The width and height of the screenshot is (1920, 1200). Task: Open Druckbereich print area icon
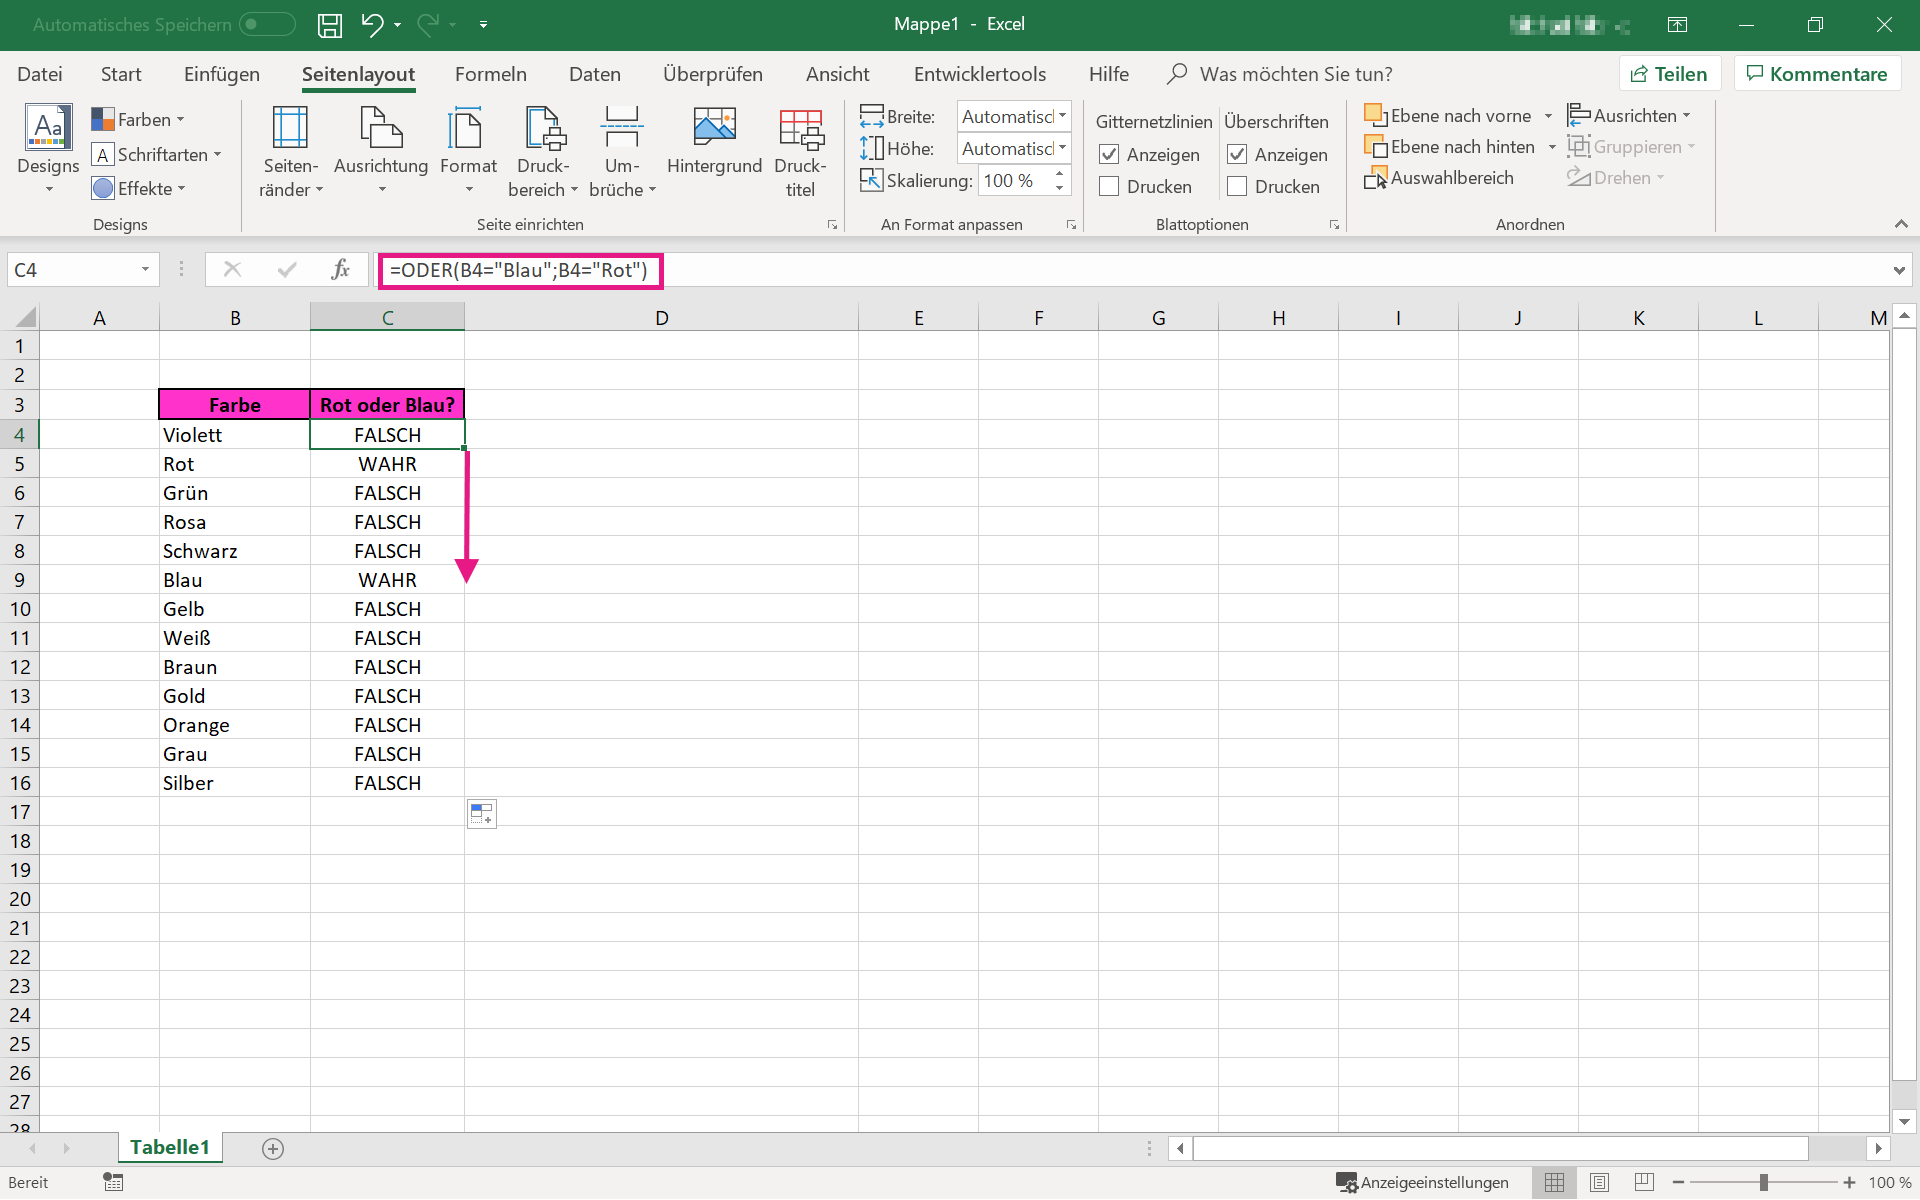(x=543, y=130)
